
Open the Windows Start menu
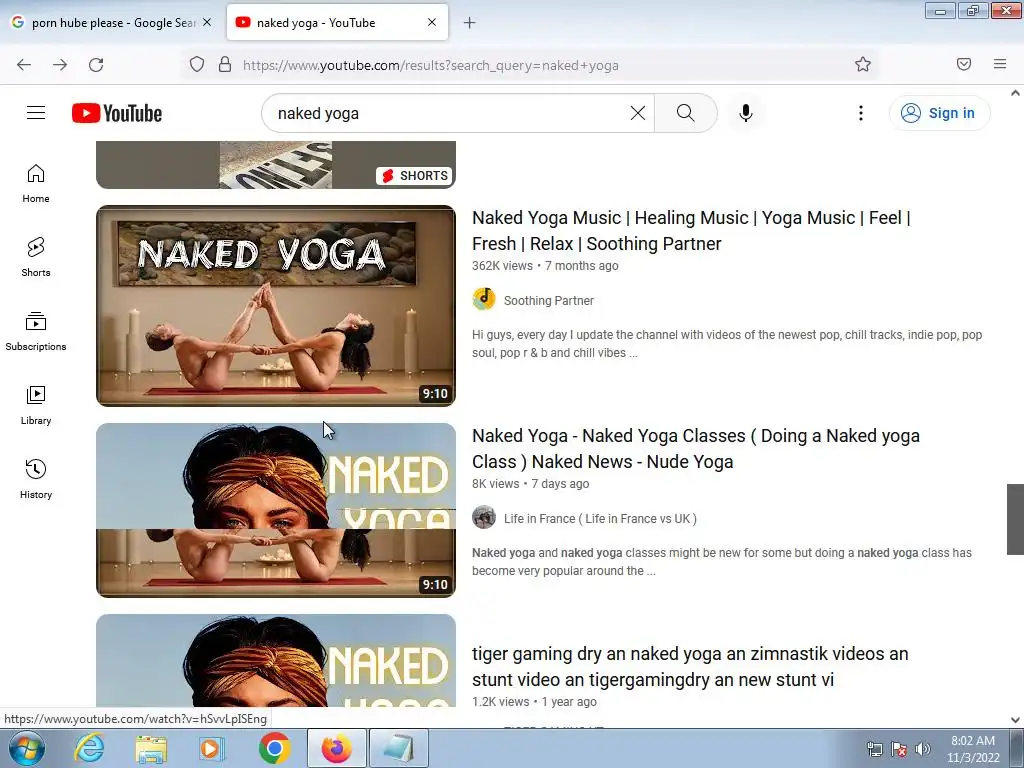point(27,748)
